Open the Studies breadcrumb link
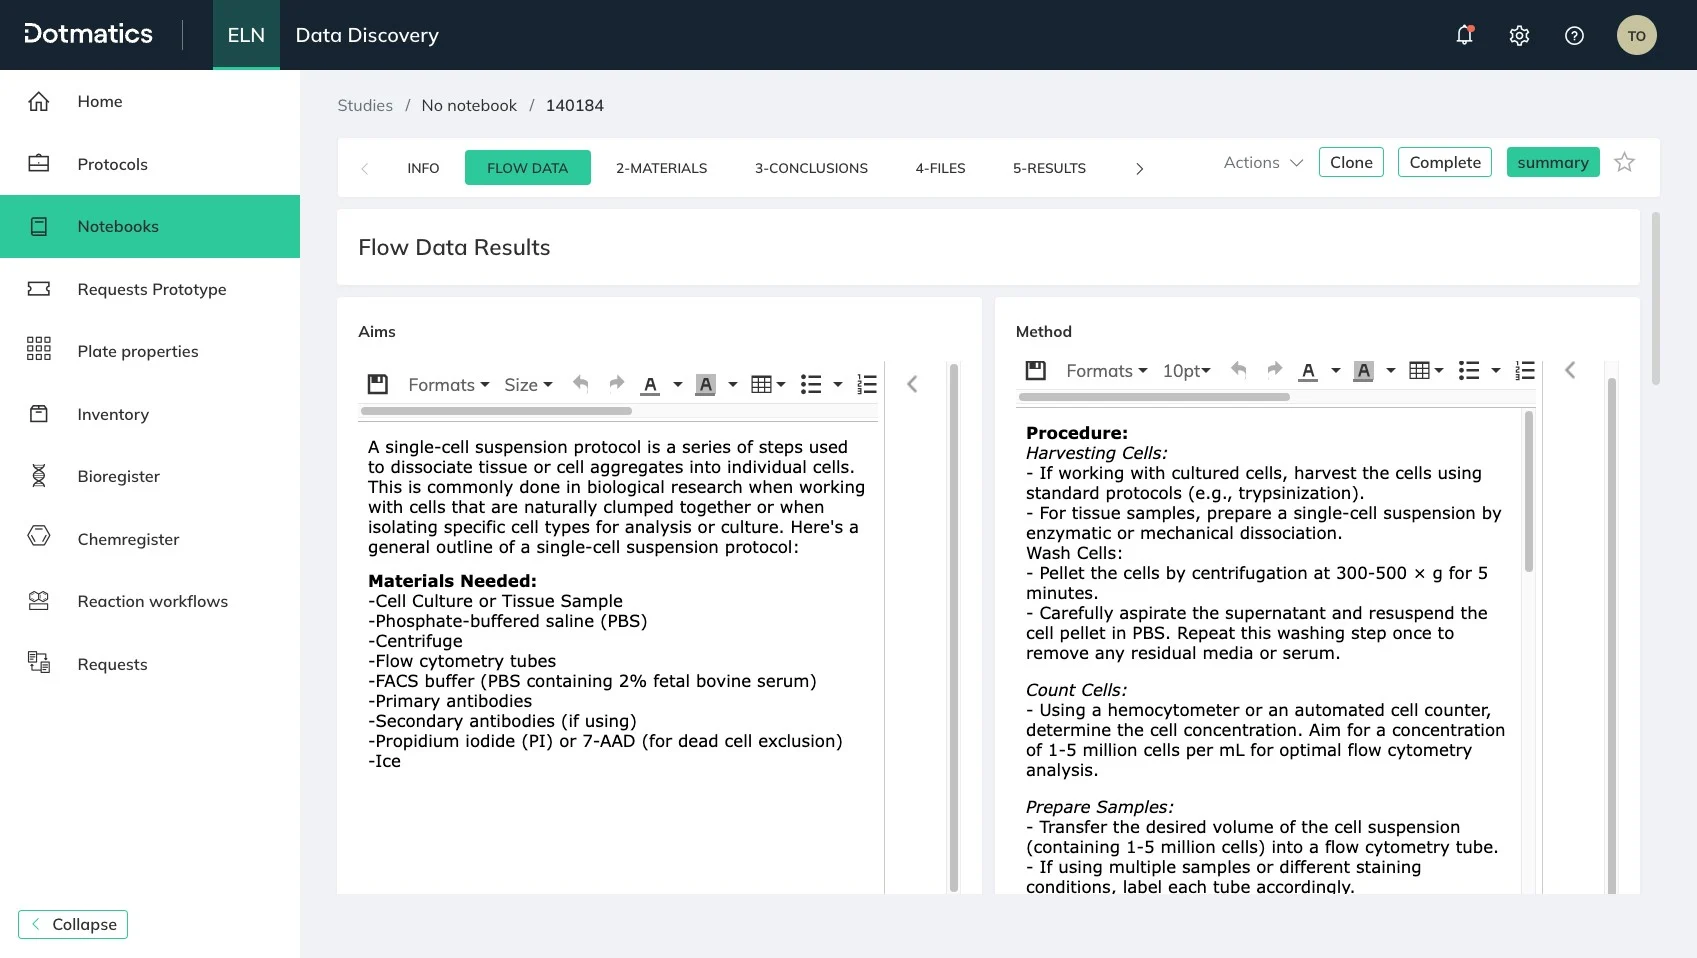 [364, 105]
